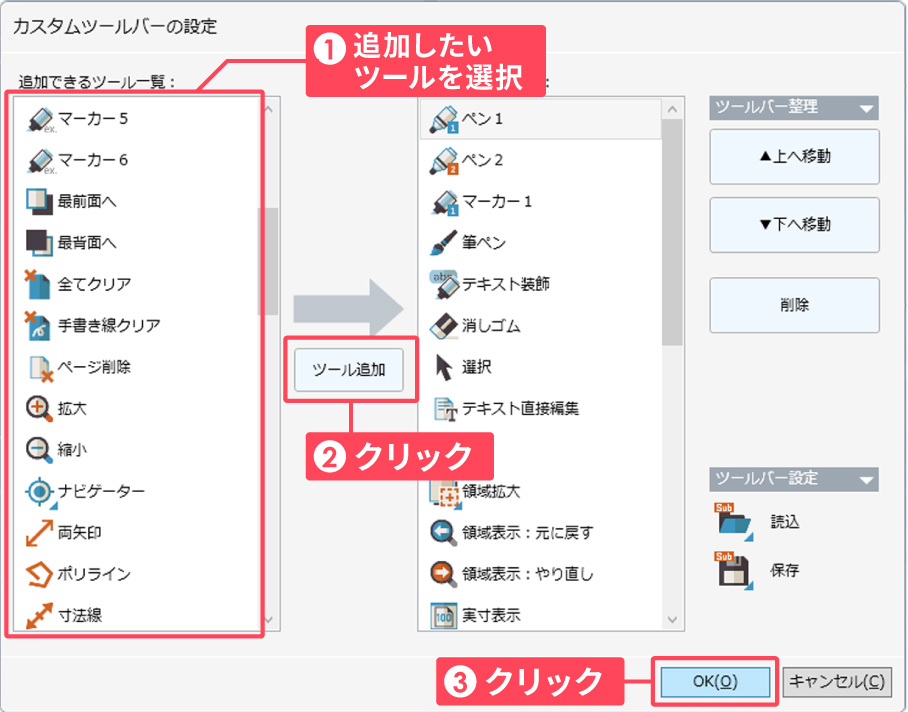Select the 寸法線 dimension line icon
This screenshot has width=908, height=712.
coord(39,615)
